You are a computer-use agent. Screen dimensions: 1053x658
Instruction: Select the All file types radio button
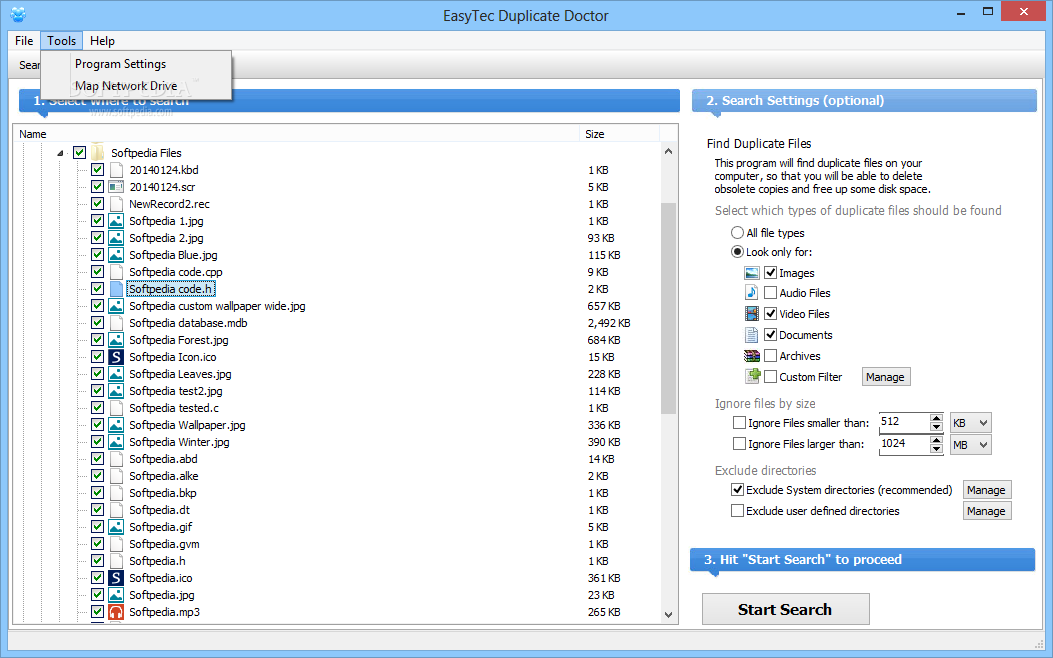tap(737, 232)
